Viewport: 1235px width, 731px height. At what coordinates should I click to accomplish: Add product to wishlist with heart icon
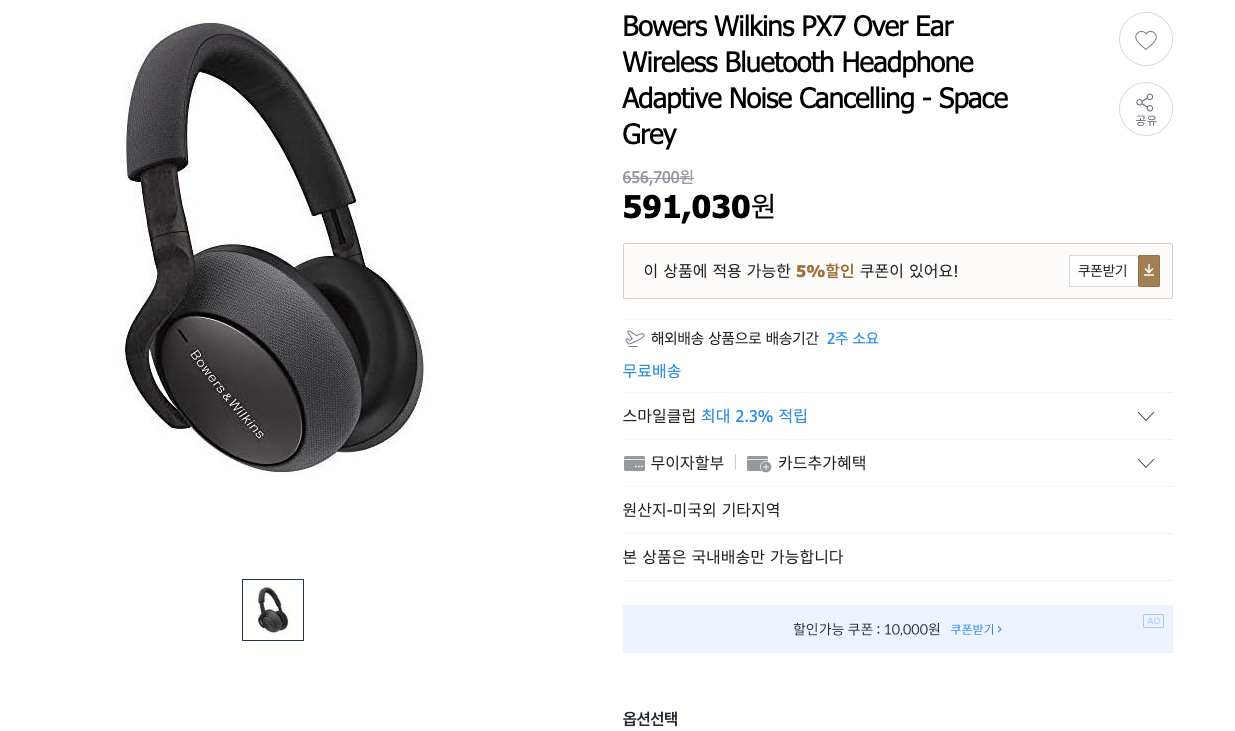[1145, 40]
